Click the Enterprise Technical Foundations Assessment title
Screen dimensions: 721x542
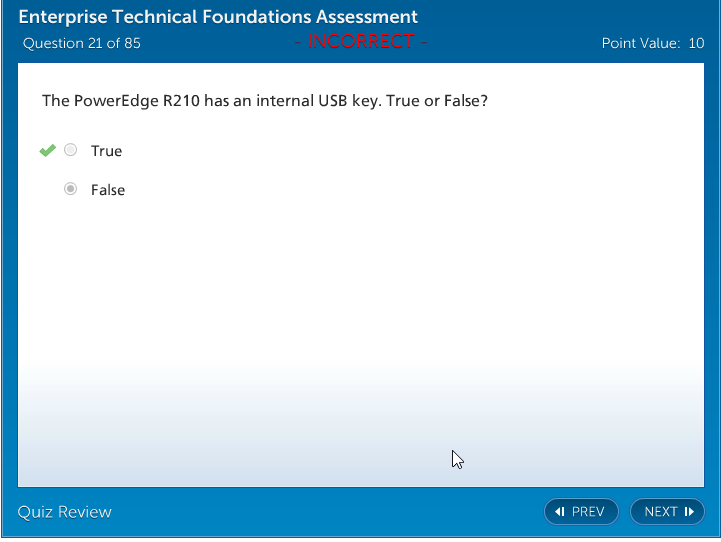pyautogui.click(x=219, y=17)
